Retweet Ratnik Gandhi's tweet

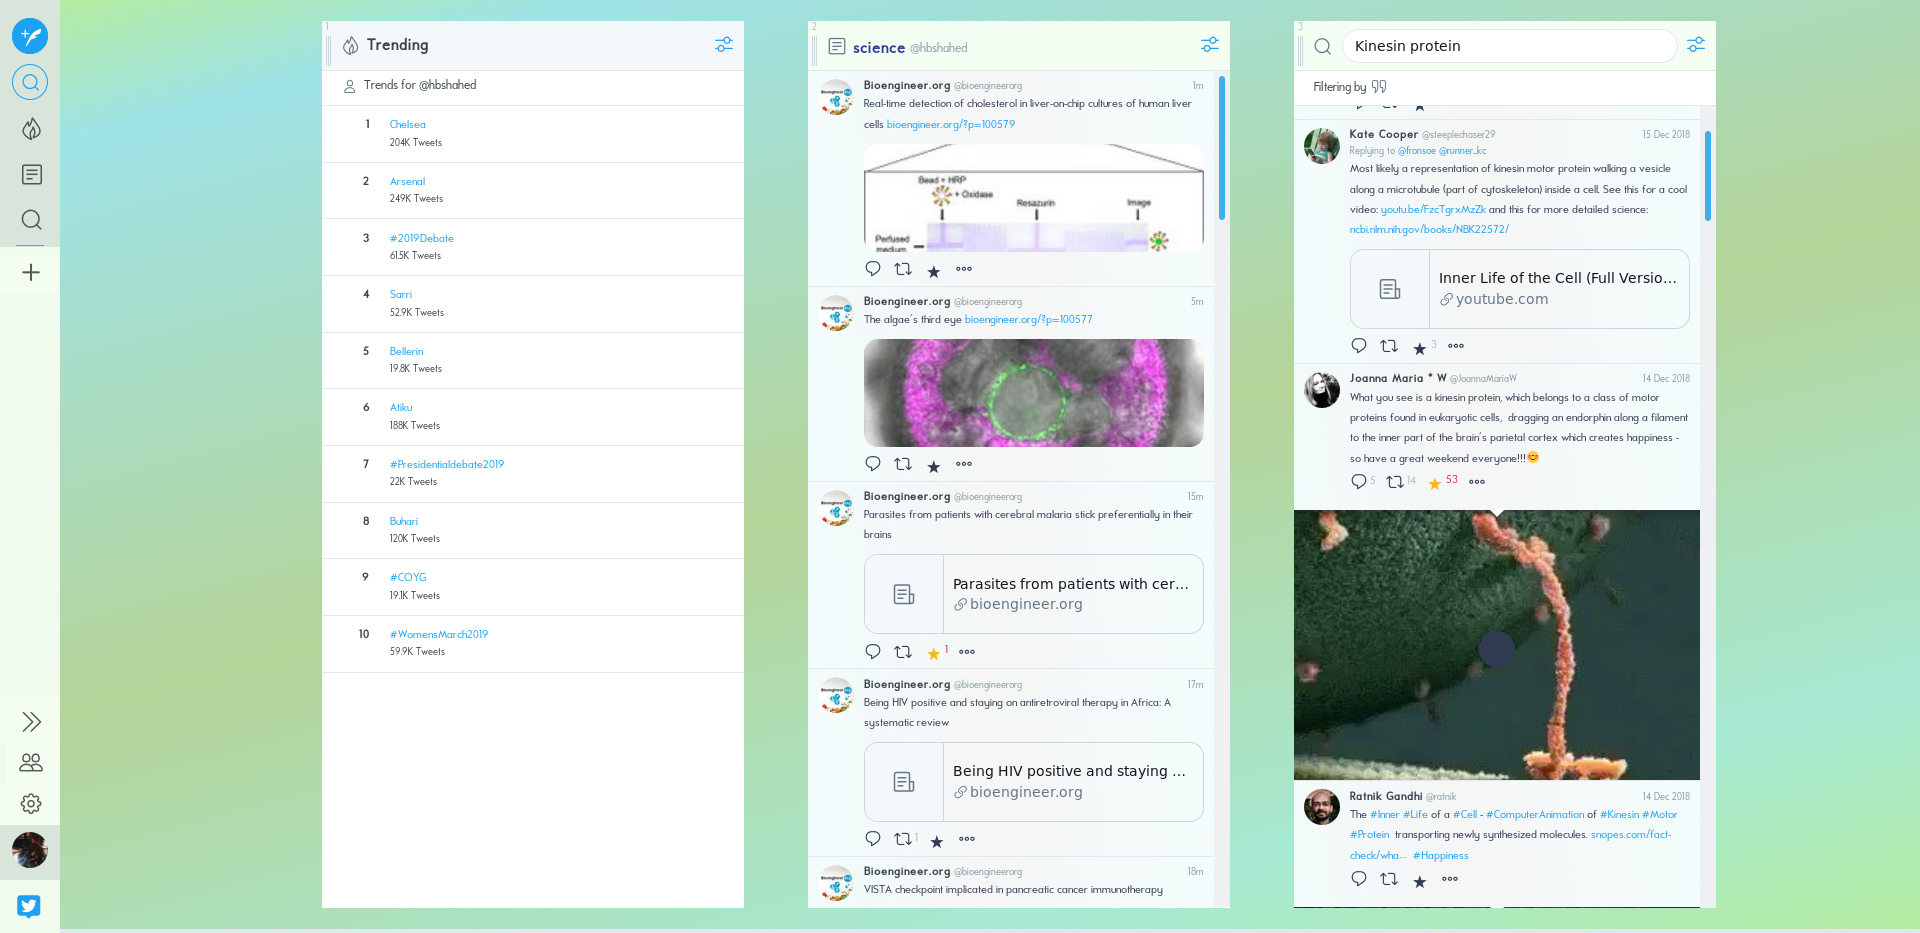pos(1389,879)
